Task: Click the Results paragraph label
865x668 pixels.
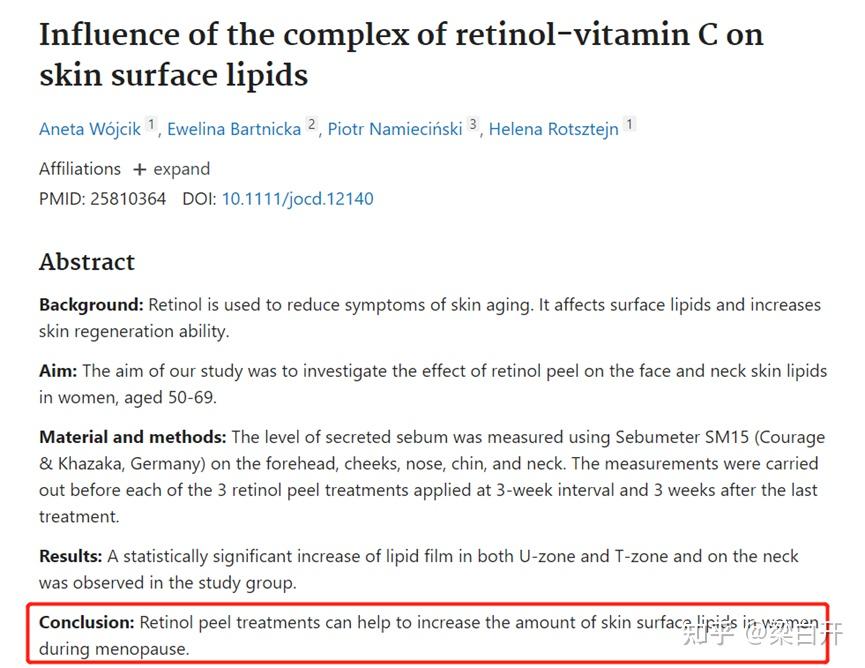Action: click(71, 556)
